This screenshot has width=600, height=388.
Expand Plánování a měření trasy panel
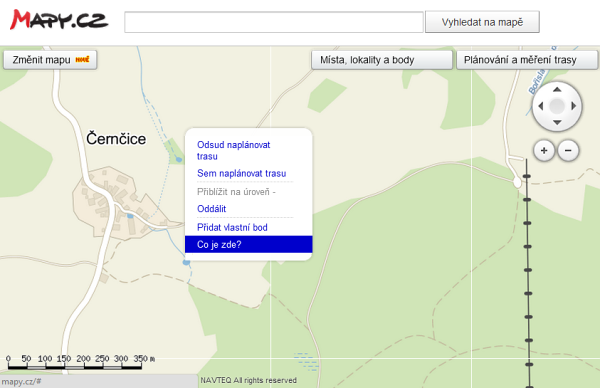coord(527,60)
